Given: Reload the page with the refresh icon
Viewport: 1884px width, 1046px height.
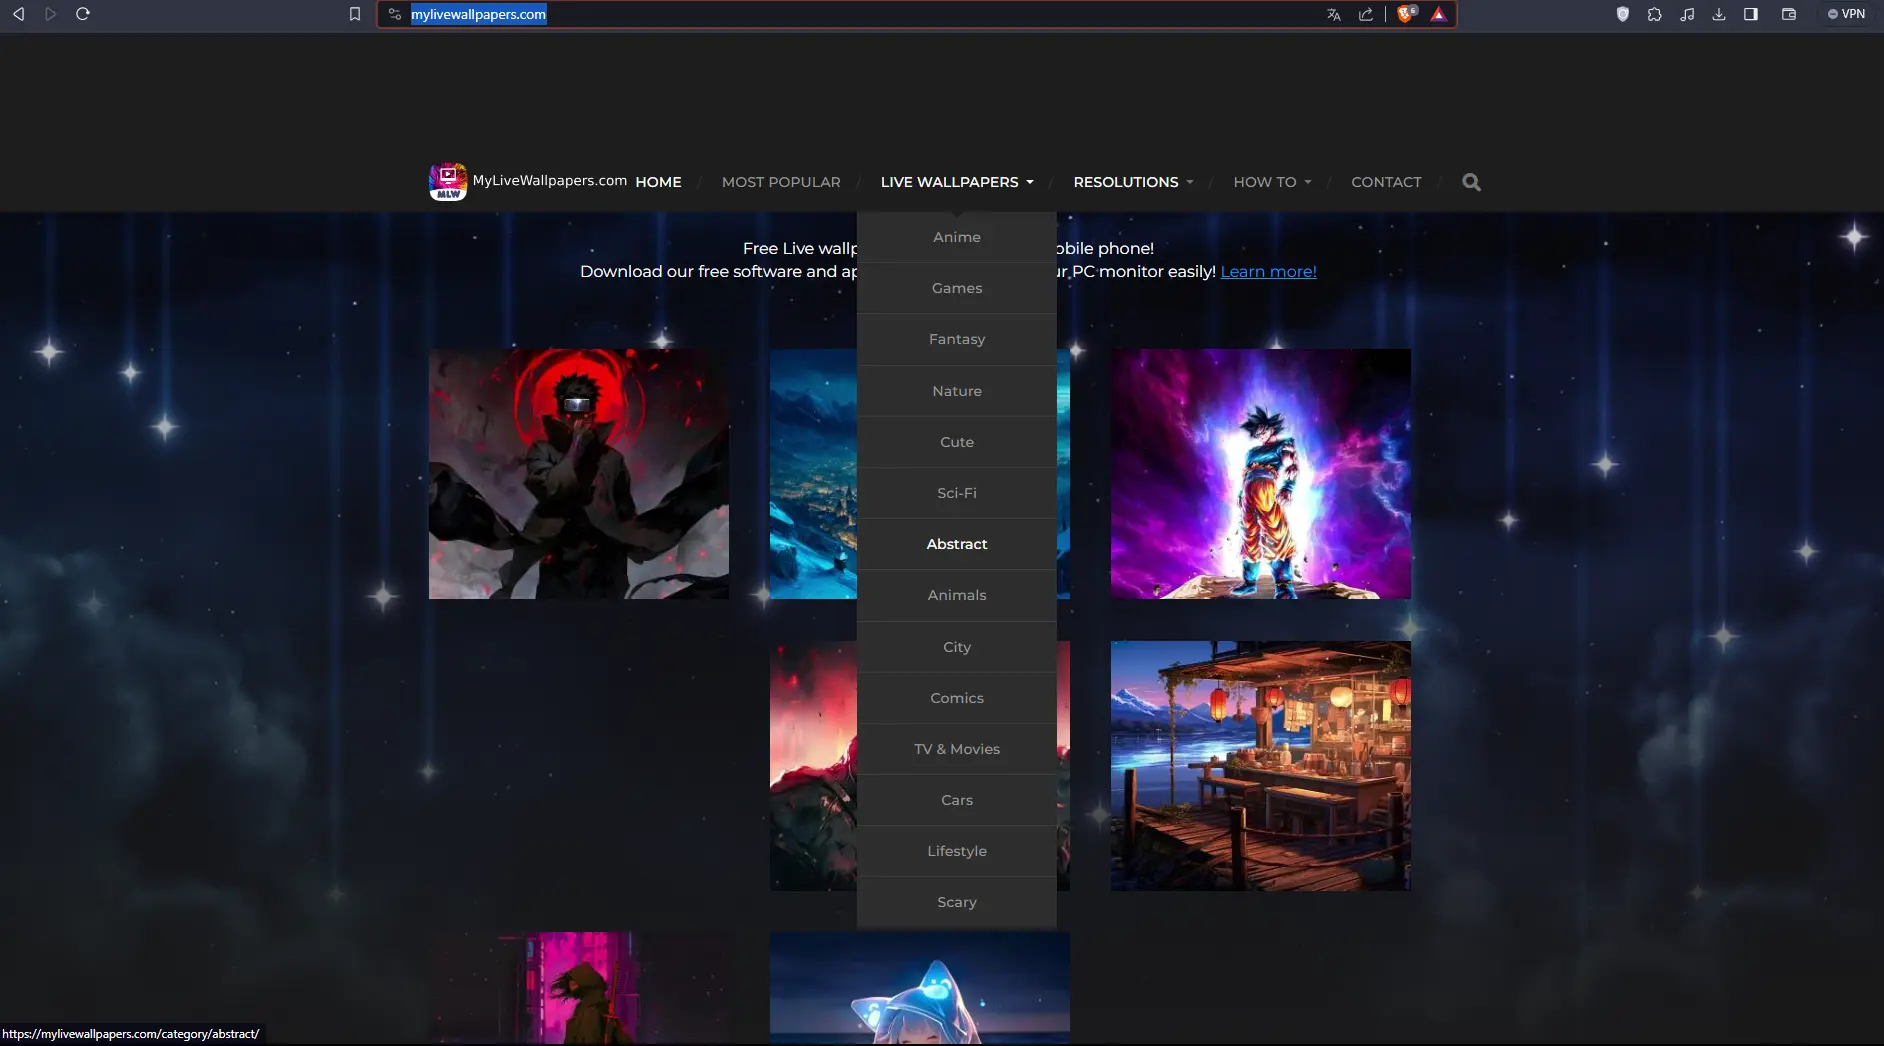Looking at the screenshot, I should point(83,14).
